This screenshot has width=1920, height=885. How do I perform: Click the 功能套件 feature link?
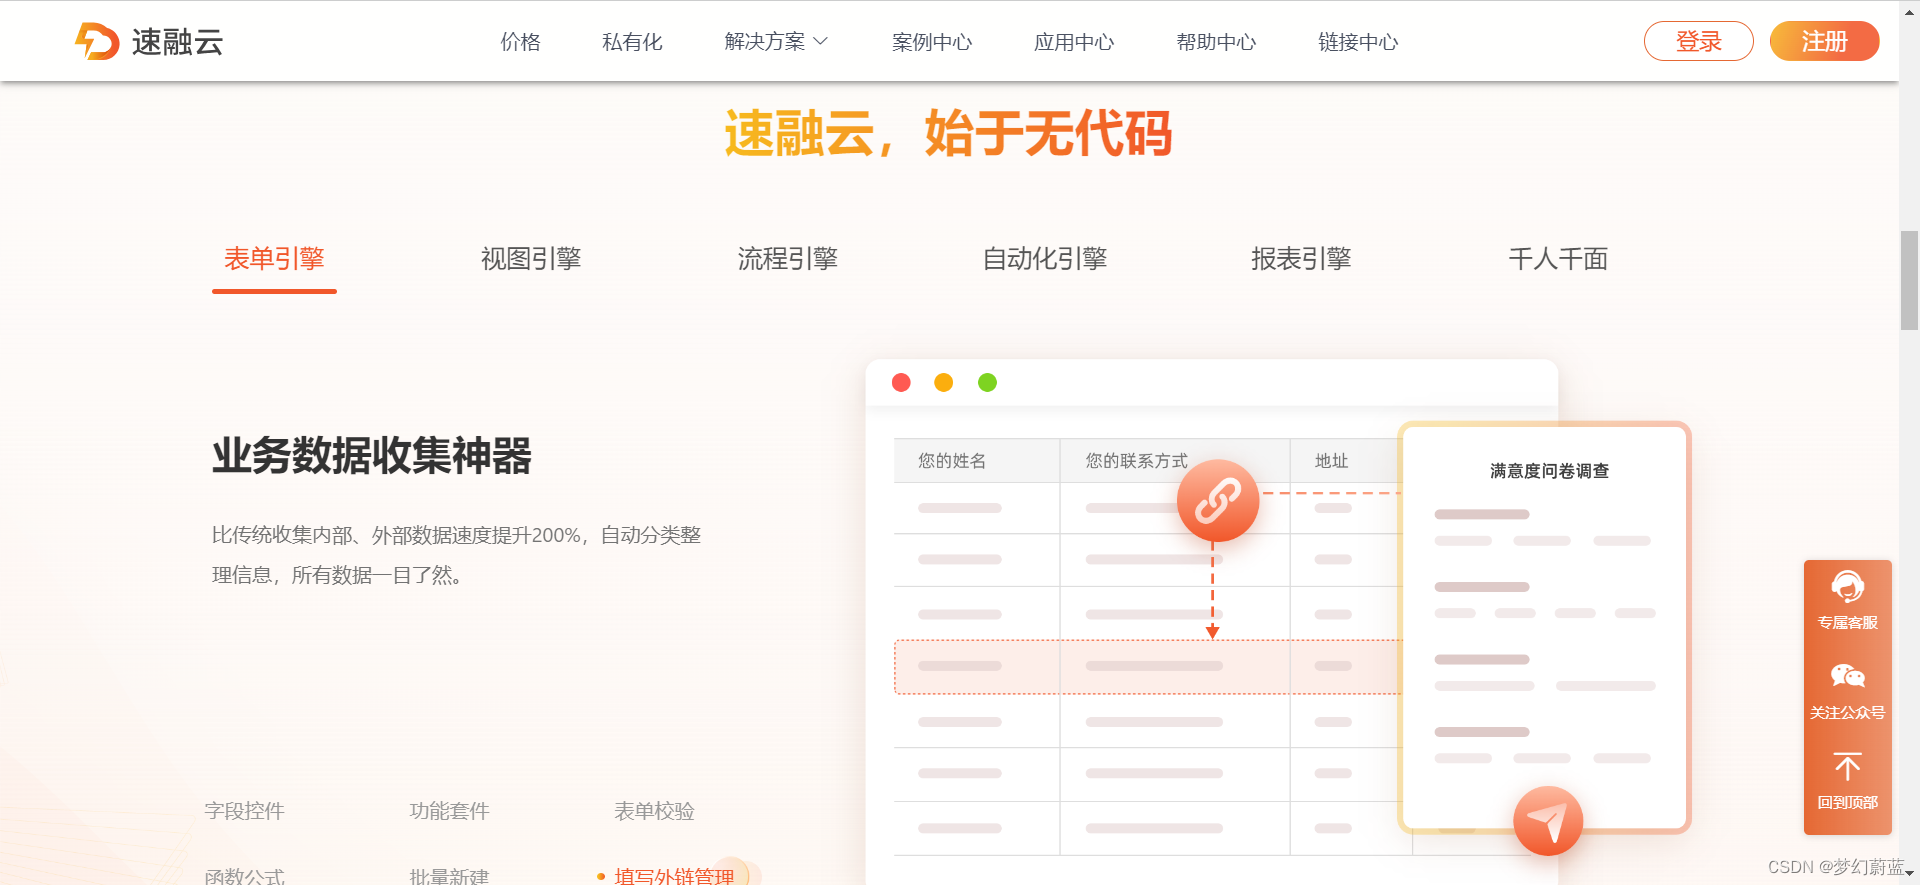[450, 811]
